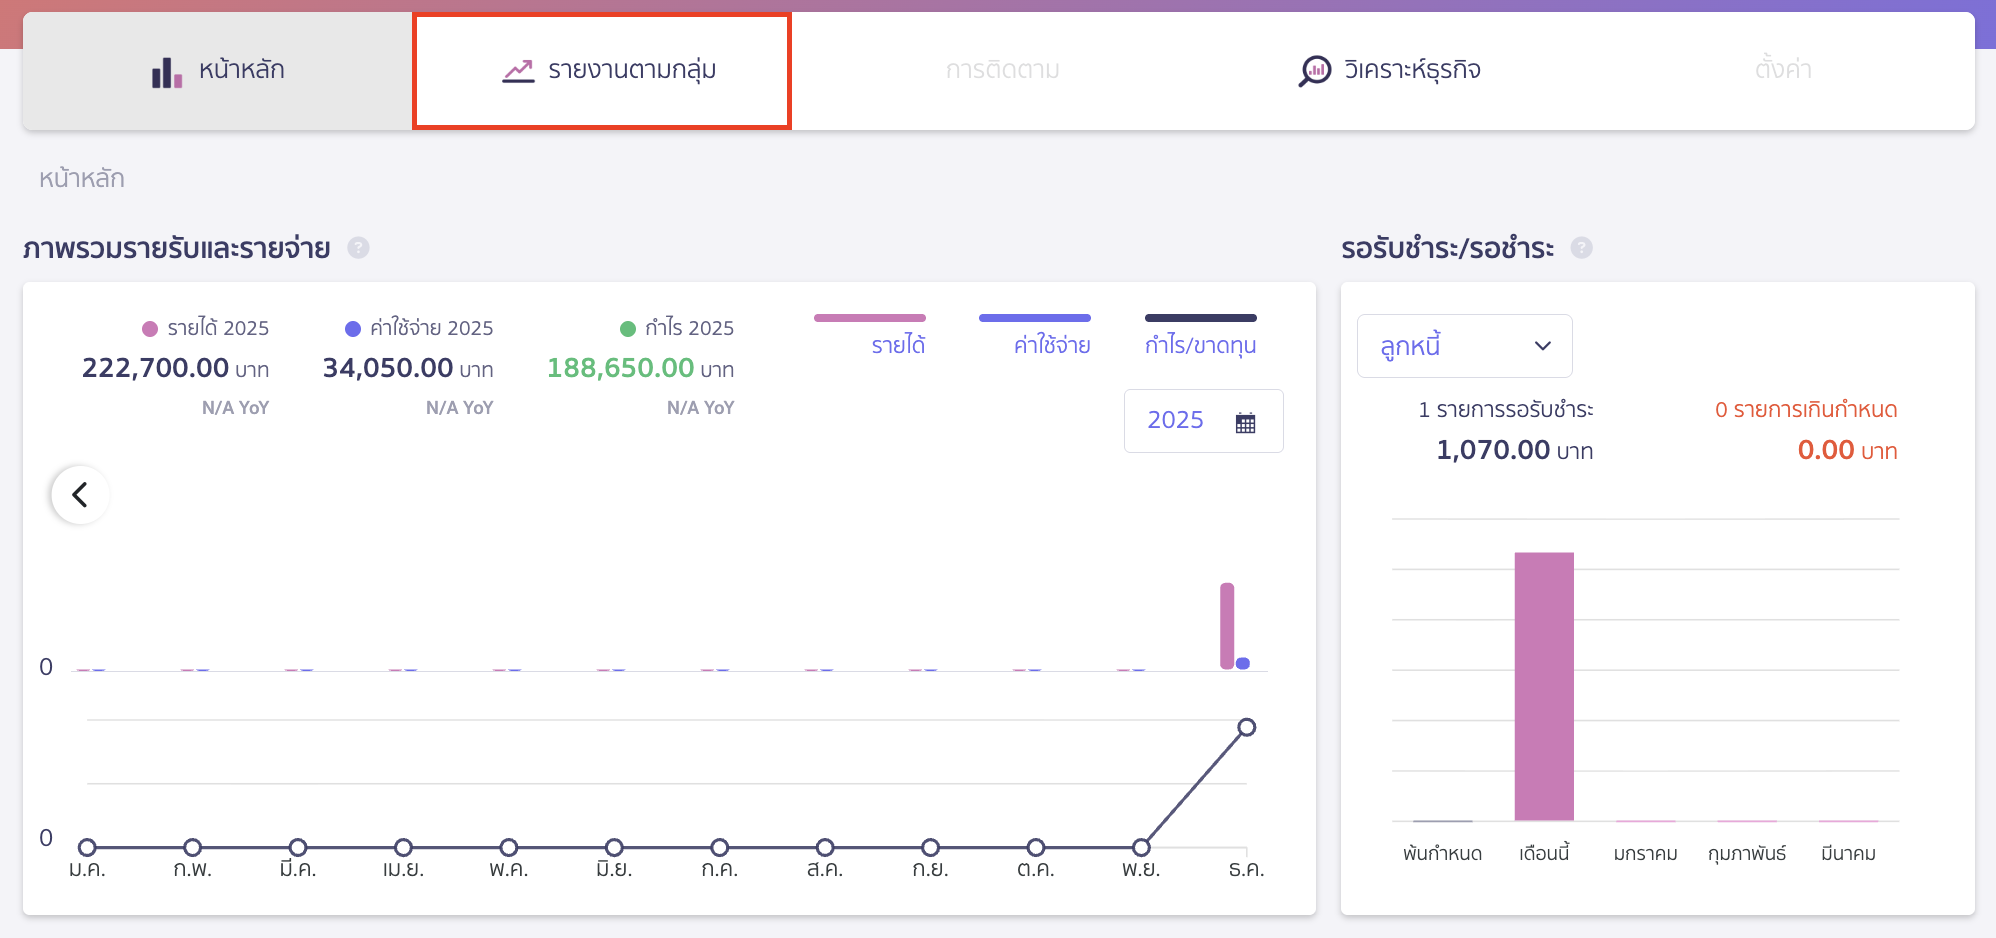The height and width of the screenshot is (938, 1996).
Task: Switch to the การติดตาม tab
Action: click(x=1003, y=69)
